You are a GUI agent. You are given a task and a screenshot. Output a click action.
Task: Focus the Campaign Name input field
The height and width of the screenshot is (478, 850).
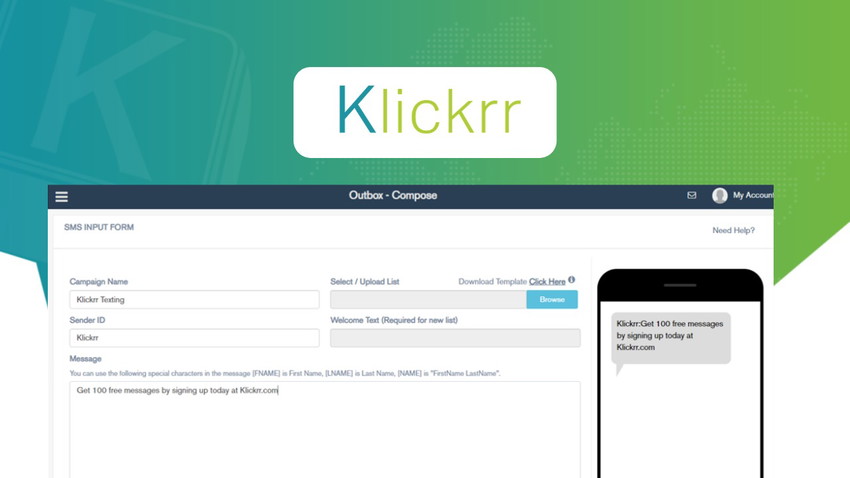click(x=194, y=300)
